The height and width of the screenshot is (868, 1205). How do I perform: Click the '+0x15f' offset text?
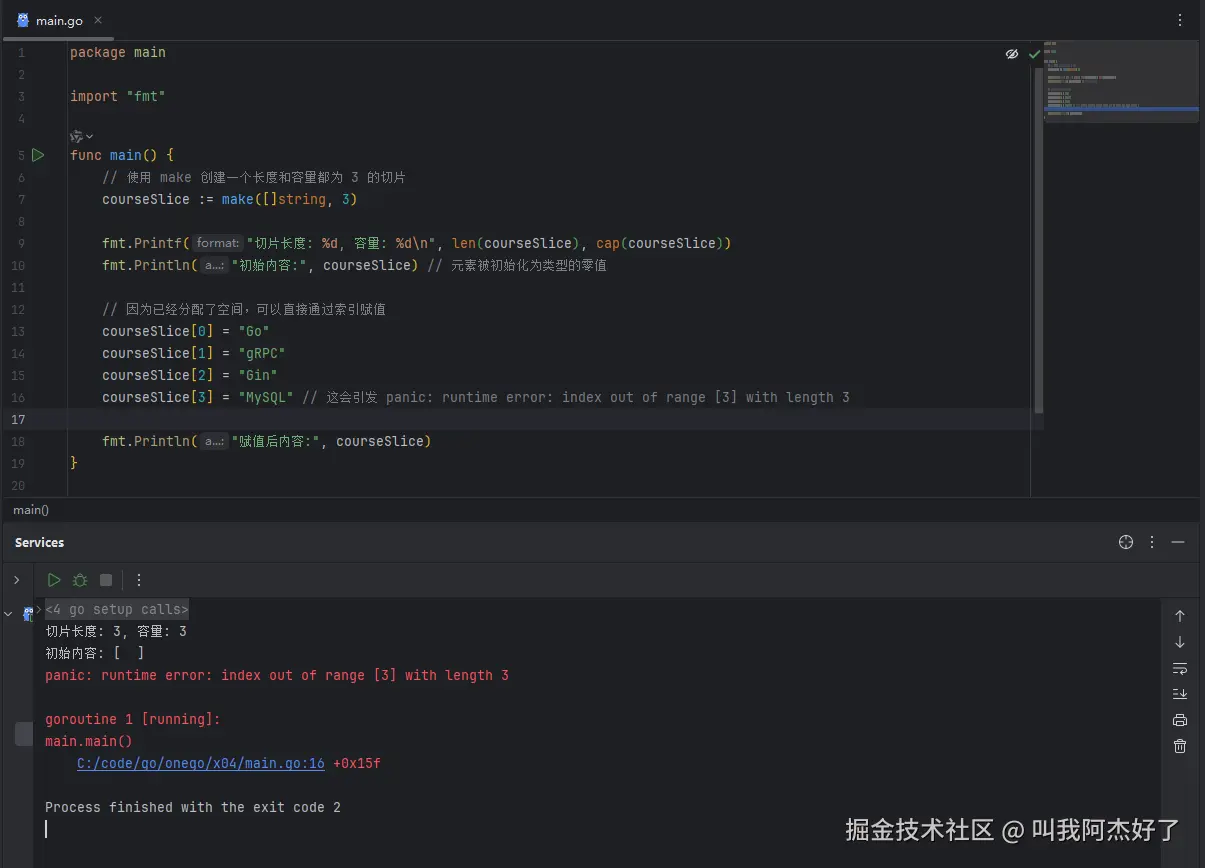(x=357, y=764)
